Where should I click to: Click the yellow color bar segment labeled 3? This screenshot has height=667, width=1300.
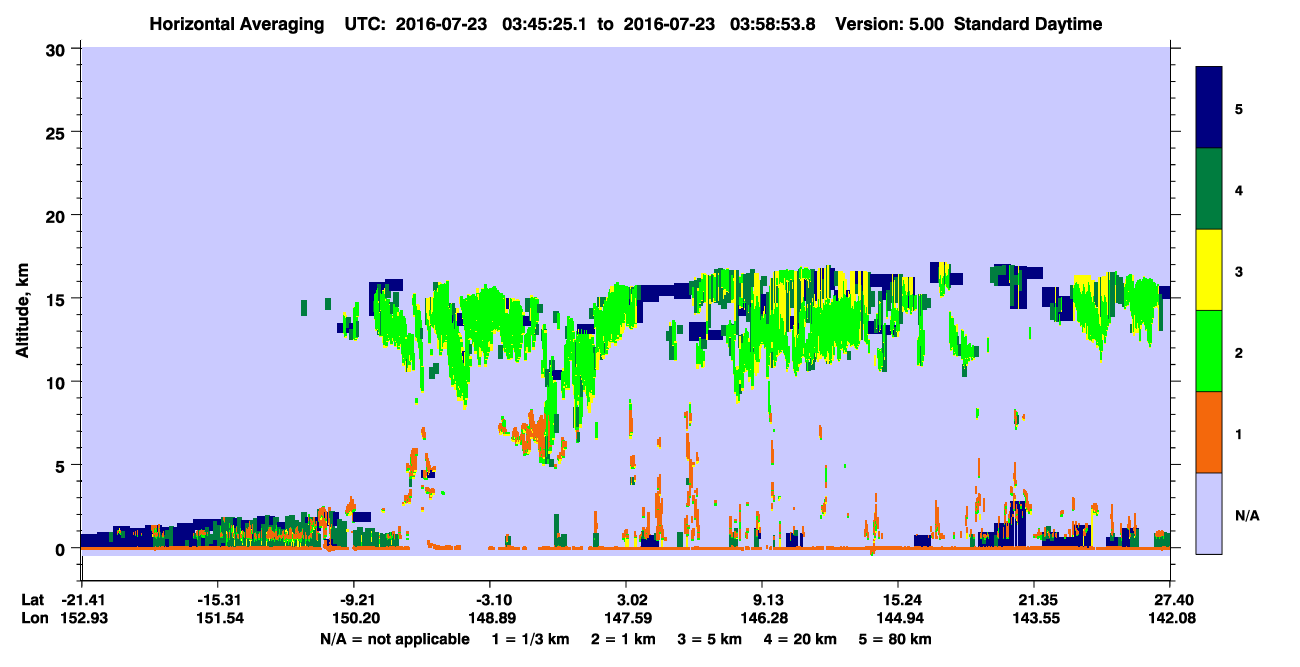click(1209, 270)
